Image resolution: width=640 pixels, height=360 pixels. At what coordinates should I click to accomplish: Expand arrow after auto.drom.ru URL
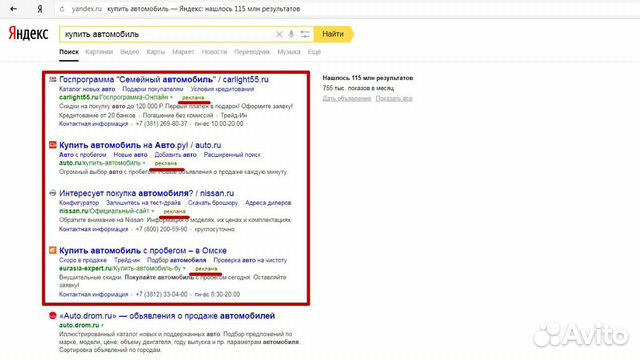[x=102, y=325]
